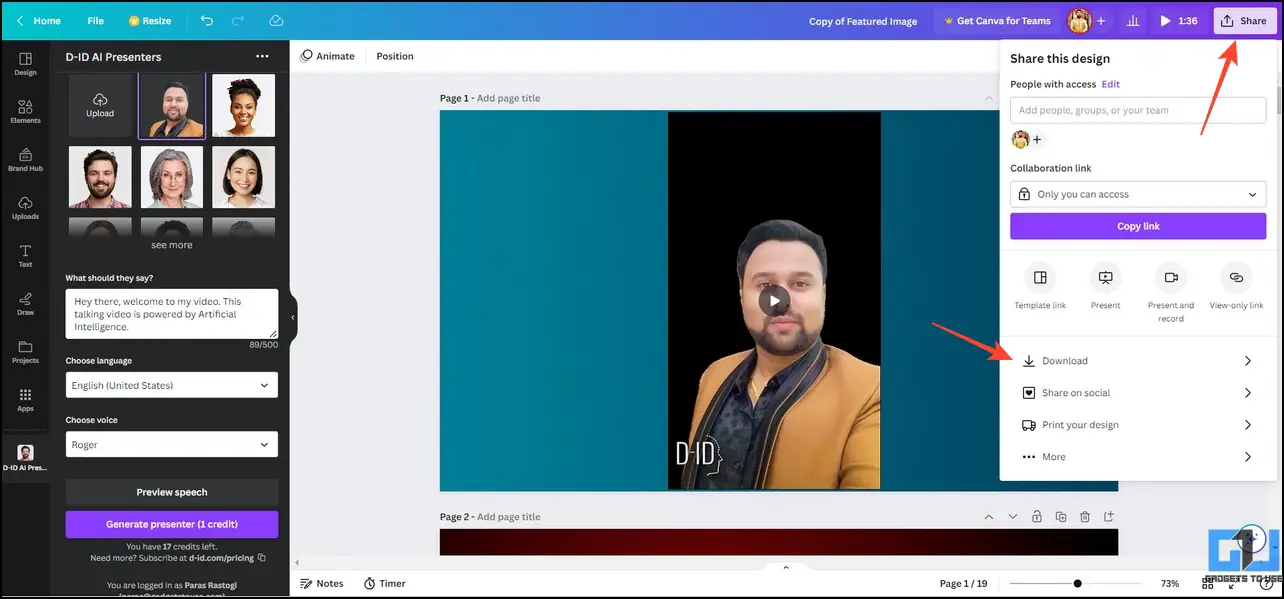Screen dimensions: 1284x599
Task: Open the collaboration link access dropdown
Action: pos(1138,194)
